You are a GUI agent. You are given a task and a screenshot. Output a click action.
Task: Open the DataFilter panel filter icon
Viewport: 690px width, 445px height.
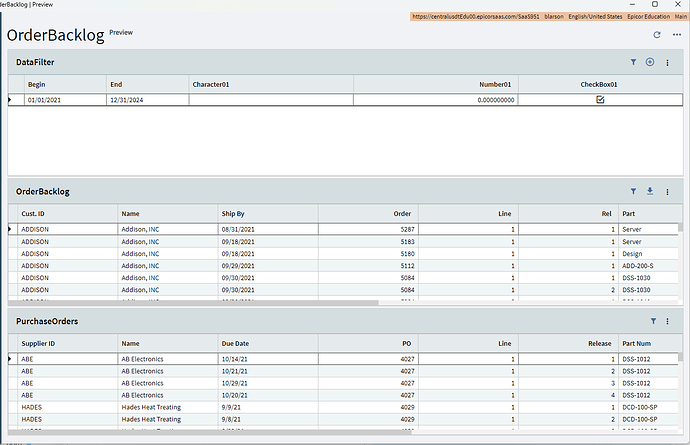[x=633, y=62]
